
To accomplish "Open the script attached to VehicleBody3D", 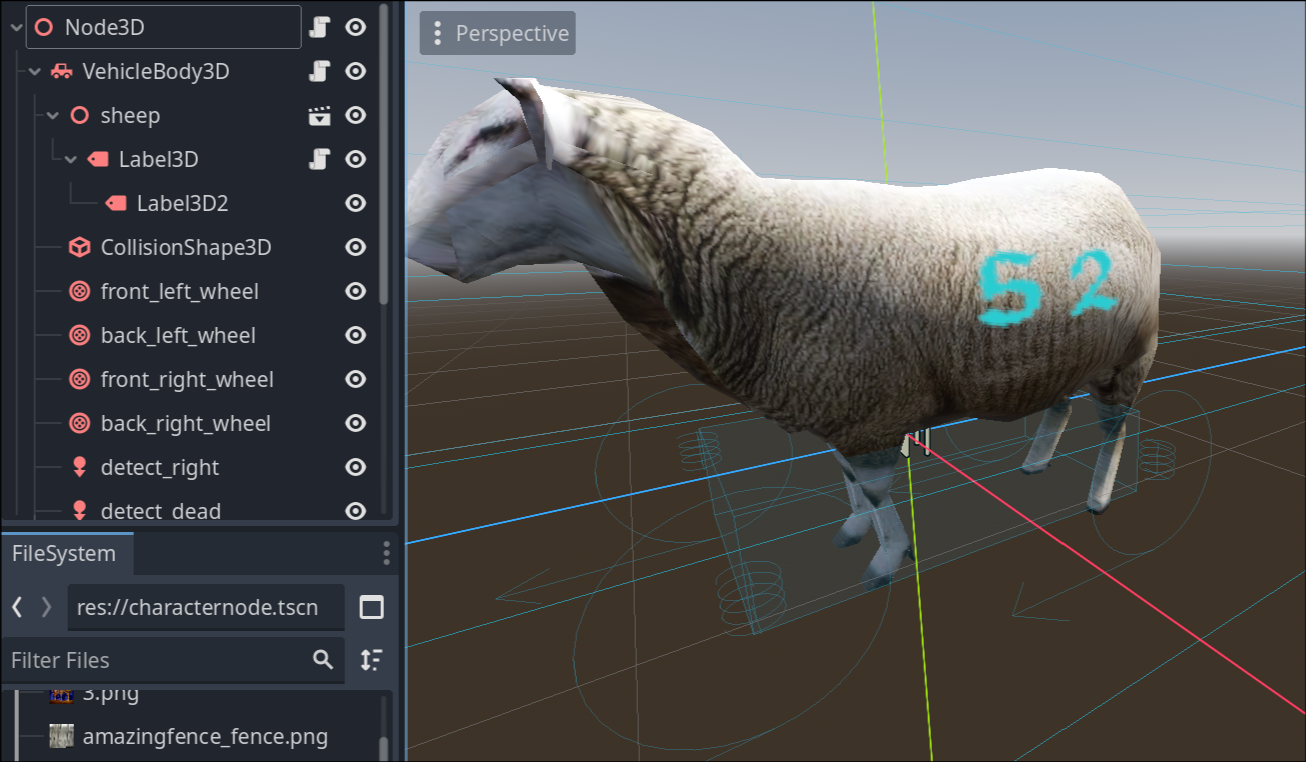I will pos(320,71).
